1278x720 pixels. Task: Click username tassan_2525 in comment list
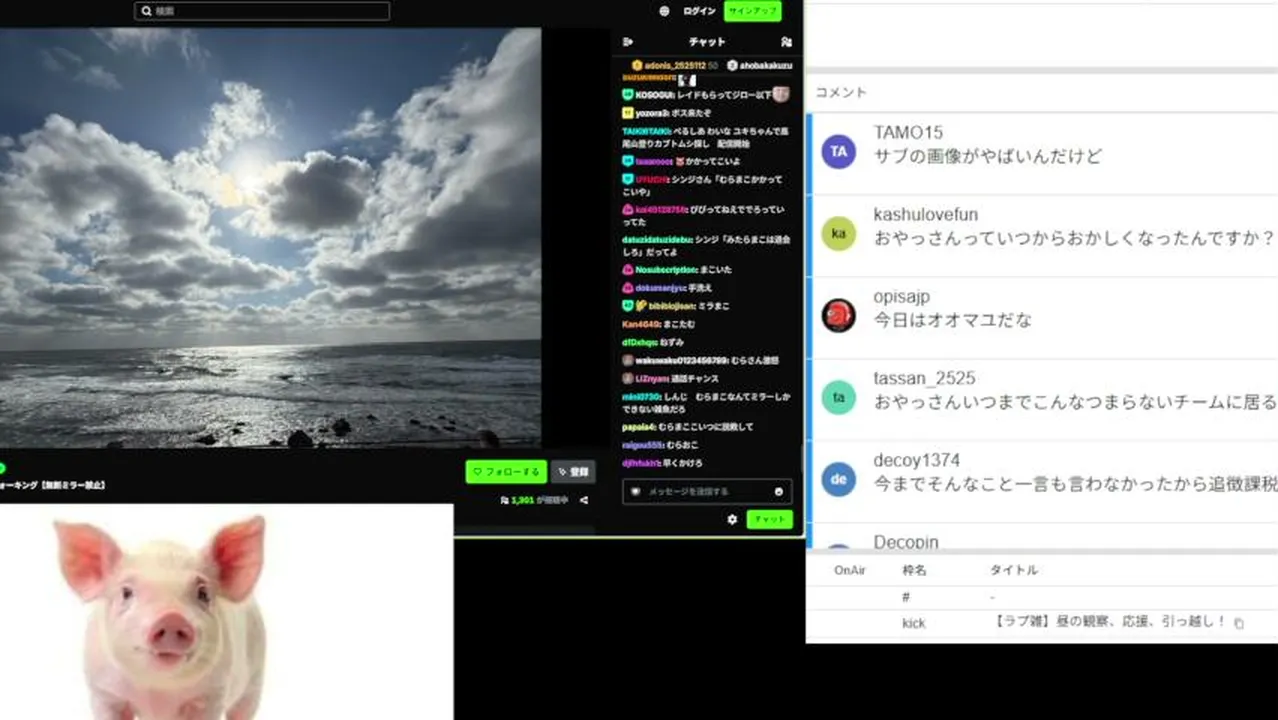coord(924,378)
